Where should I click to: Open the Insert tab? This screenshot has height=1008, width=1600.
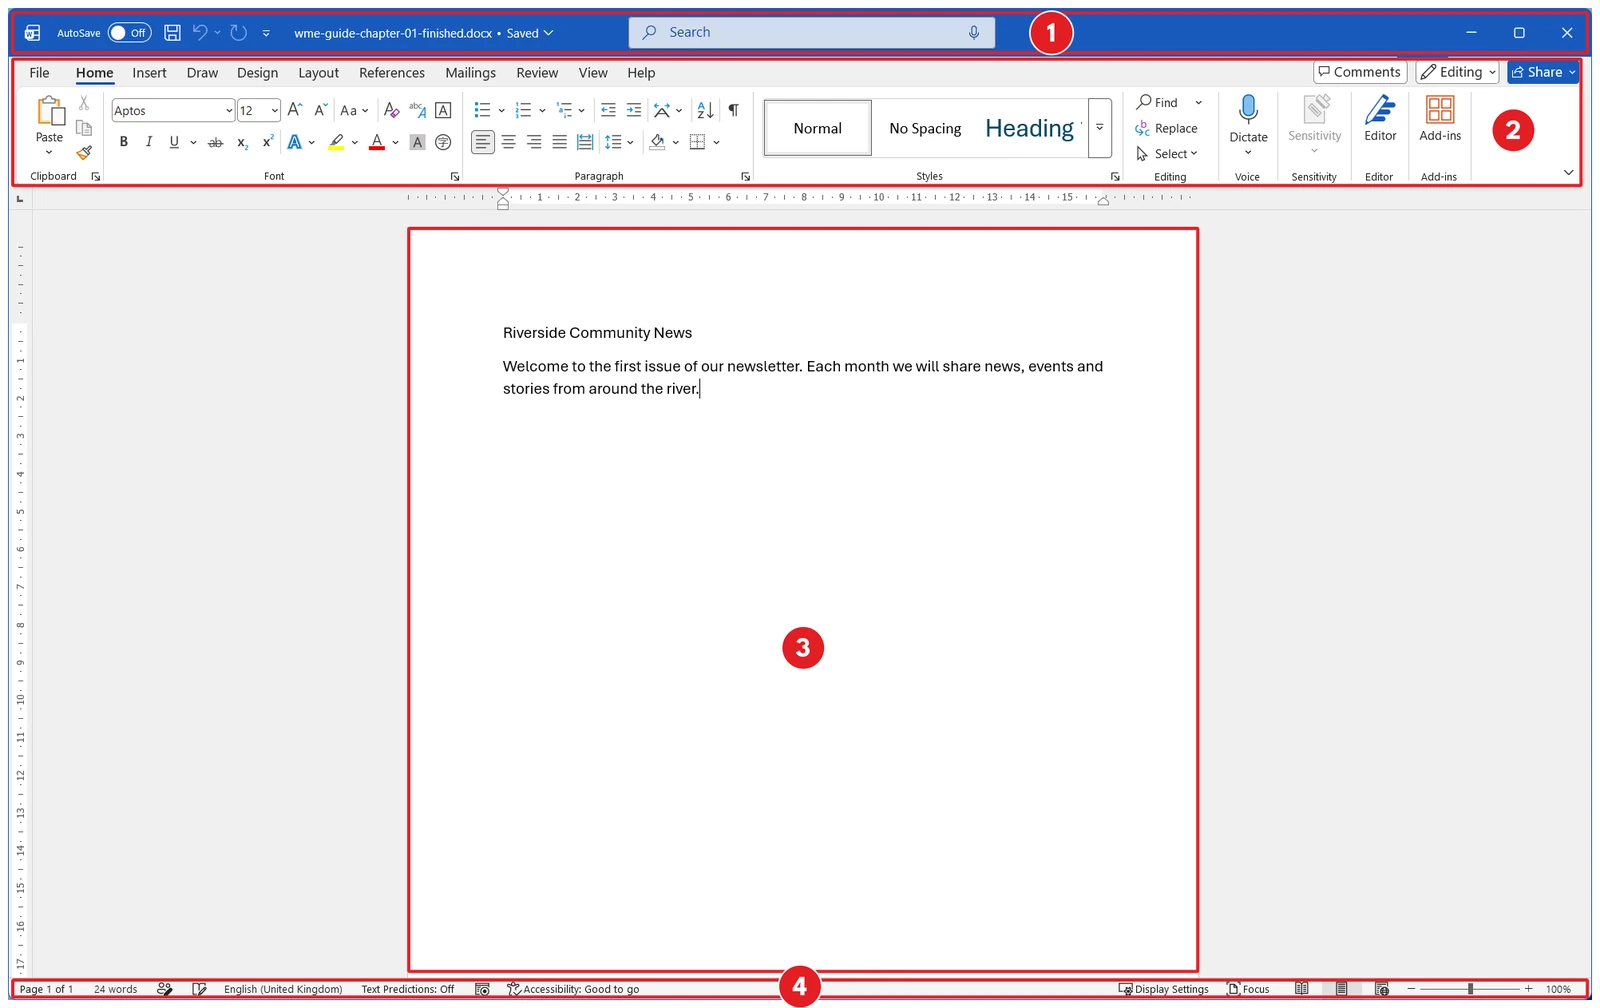click(x=149, y=73)
